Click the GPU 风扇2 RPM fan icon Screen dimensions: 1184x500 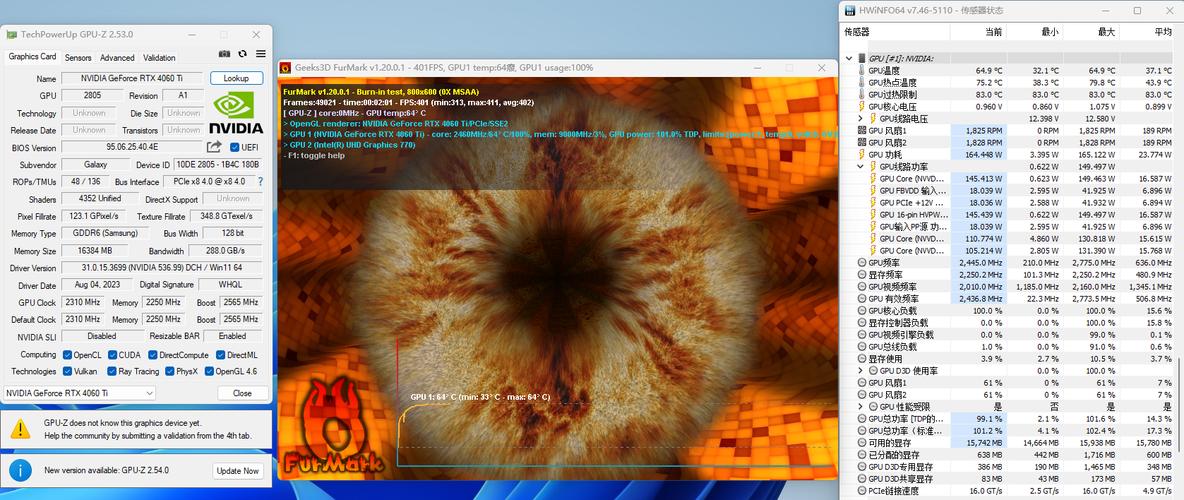click(x=862, y=142)
